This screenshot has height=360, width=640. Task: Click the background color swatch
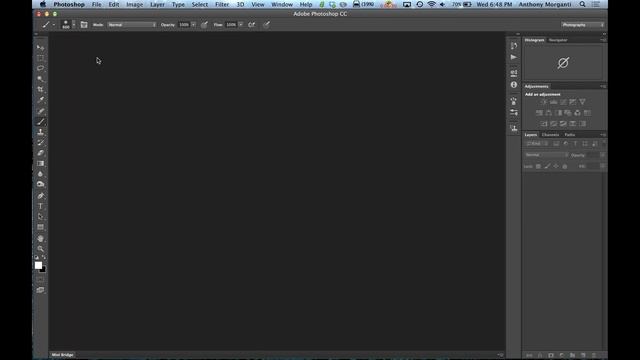(x=44, y=270)
